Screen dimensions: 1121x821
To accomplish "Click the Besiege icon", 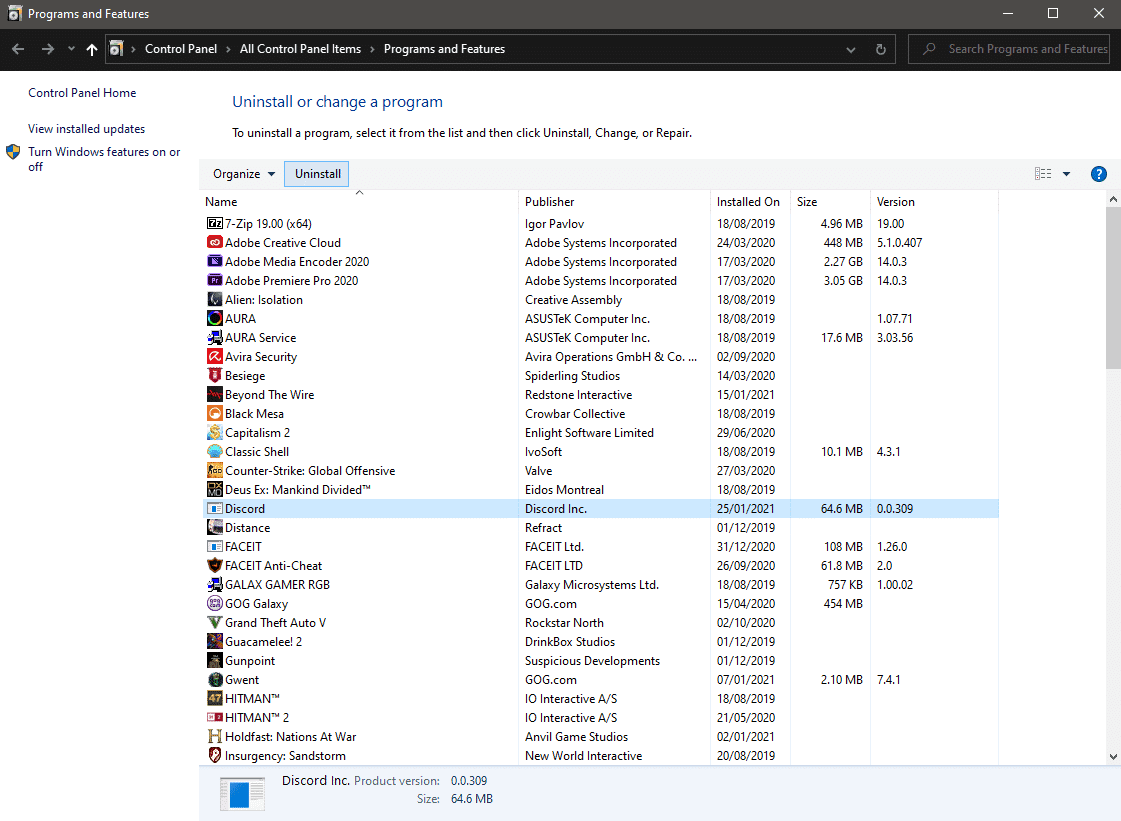I will point(214,375).
